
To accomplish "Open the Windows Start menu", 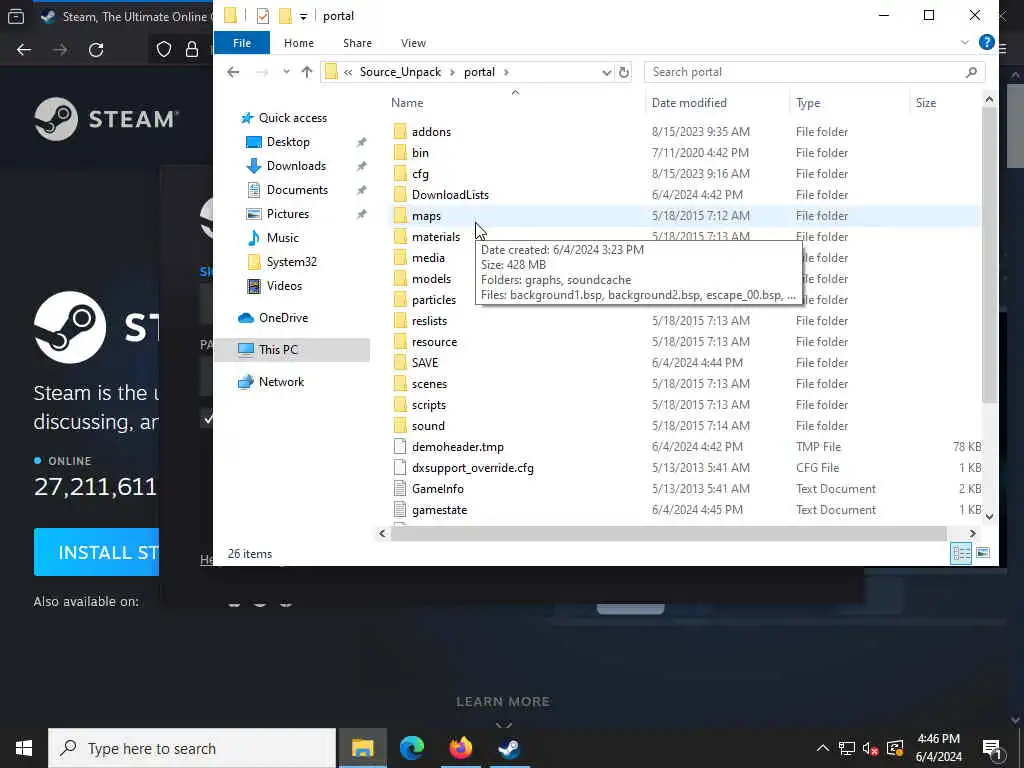I will click(24, 748).
